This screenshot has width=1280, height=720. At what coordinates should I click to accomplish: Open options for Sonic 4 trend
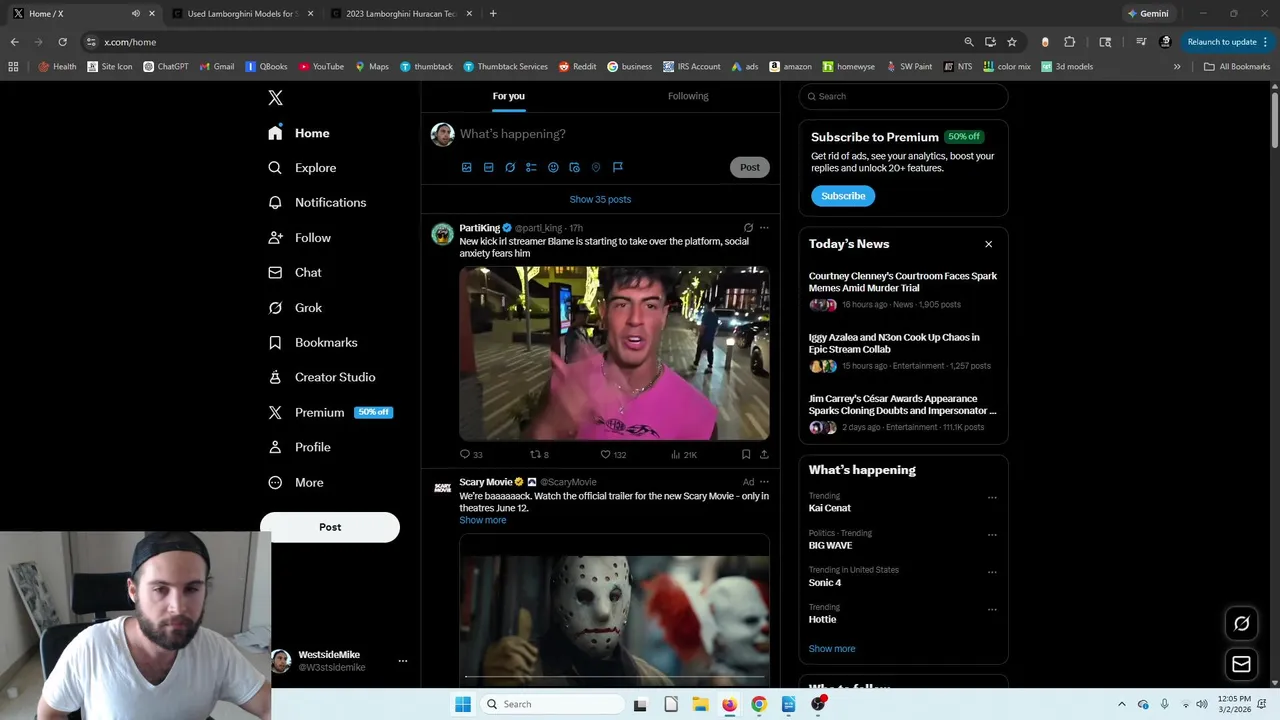(x=992, y=572)
